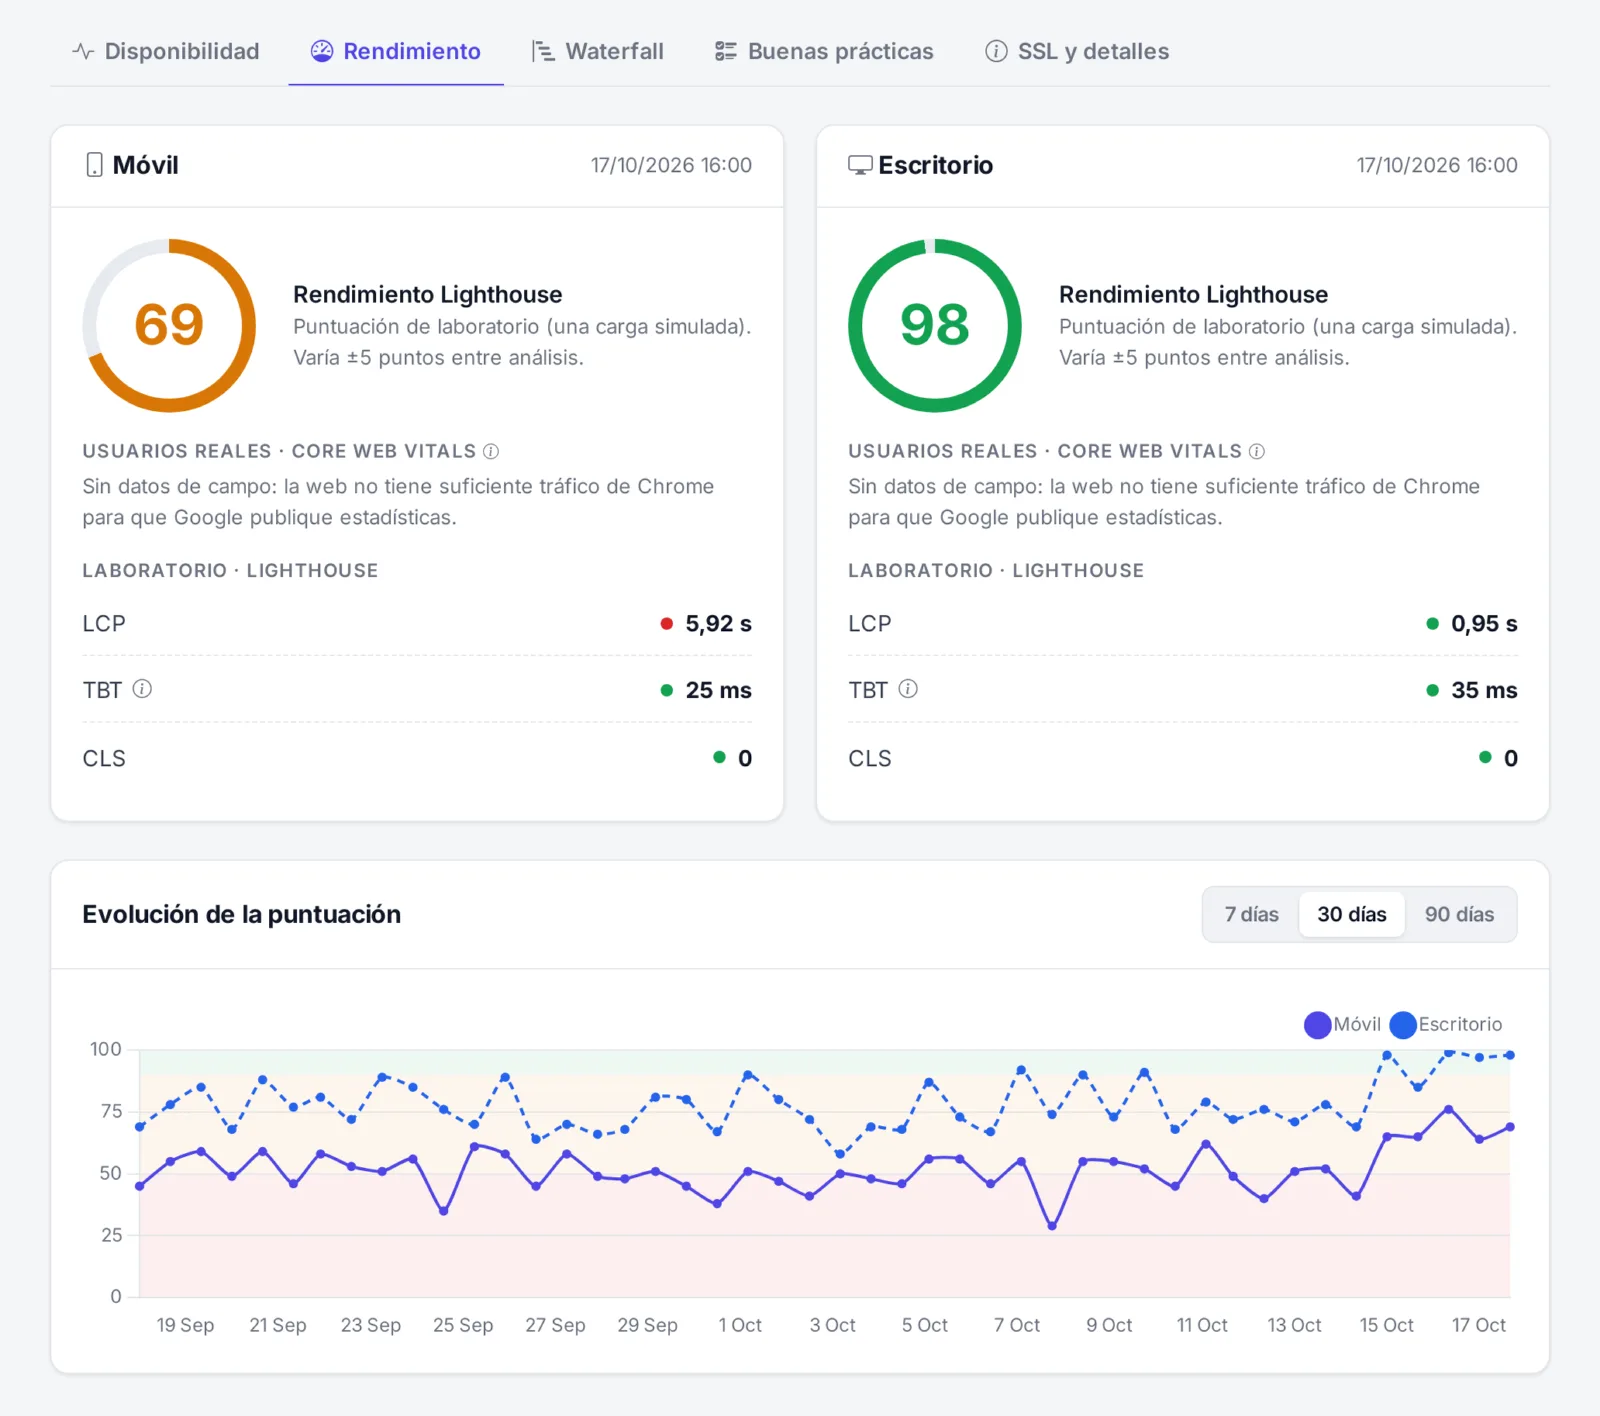The image size is (1600, 1416).
Task: Open Core Web Vitals info in Escritorio card
Action: point(1257,451)
